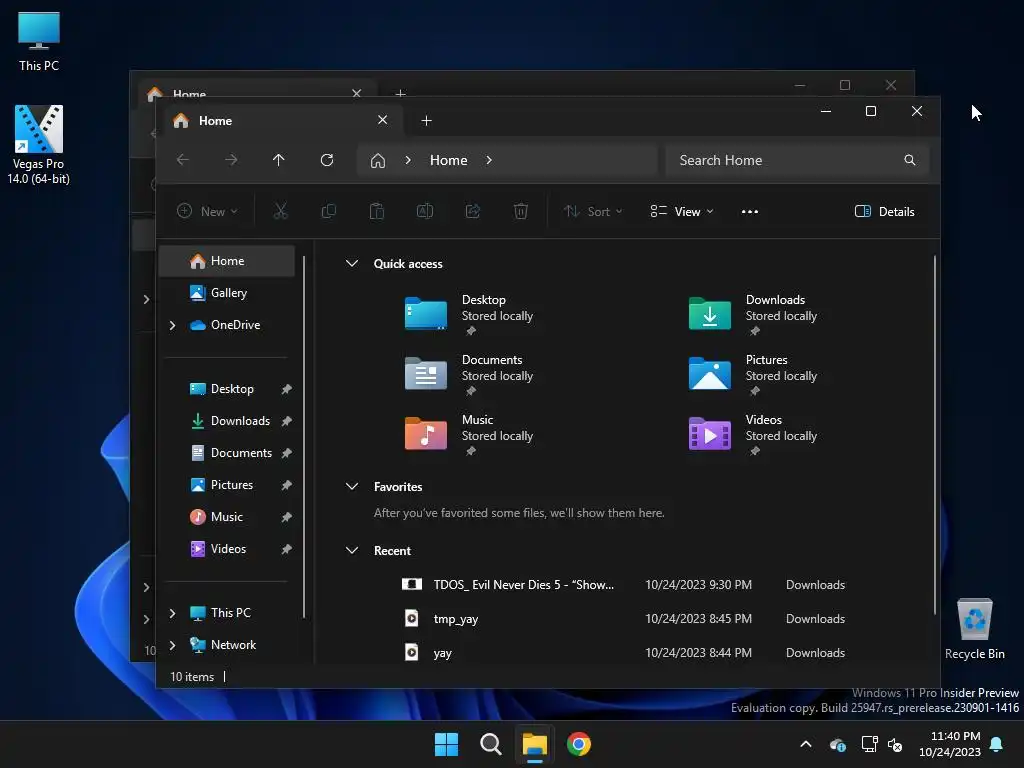Screen dimensions: 1024x768
Task: Launch Google Chrome from taskbar
Action: [x=579, y=744]
